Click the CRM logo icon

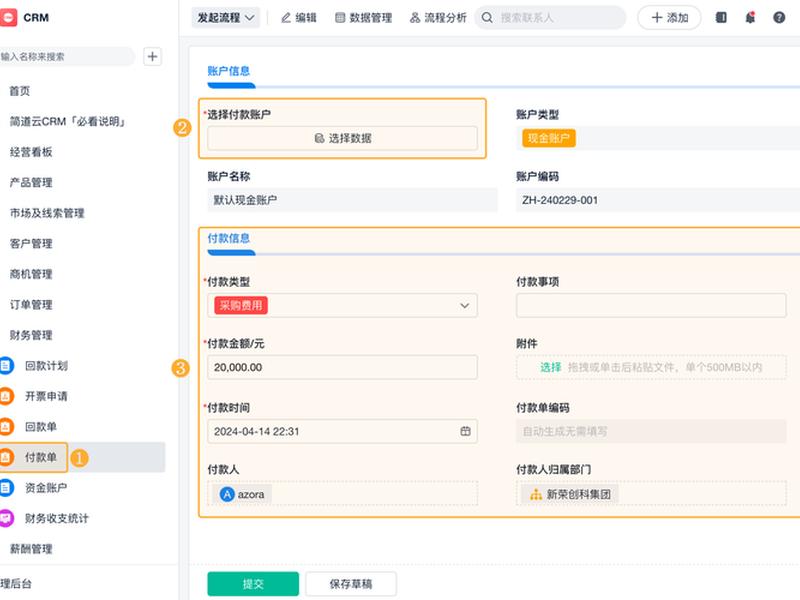[x=8, y=17]
